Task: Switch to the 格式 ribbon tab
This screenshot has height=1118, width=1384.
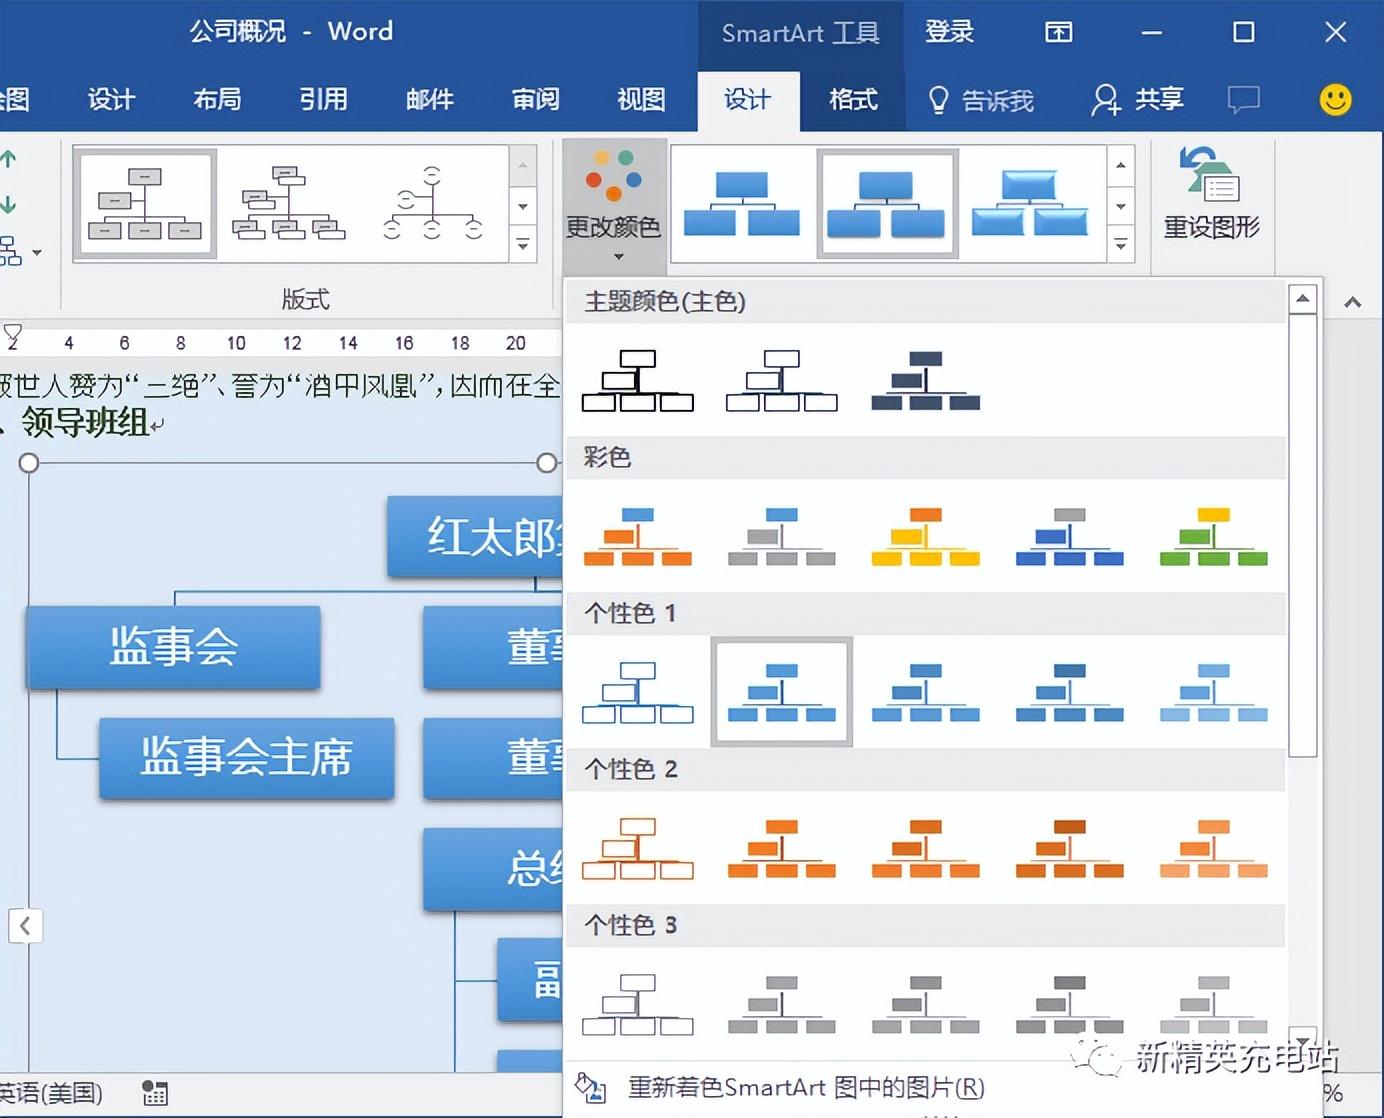Action: [851, 100]
